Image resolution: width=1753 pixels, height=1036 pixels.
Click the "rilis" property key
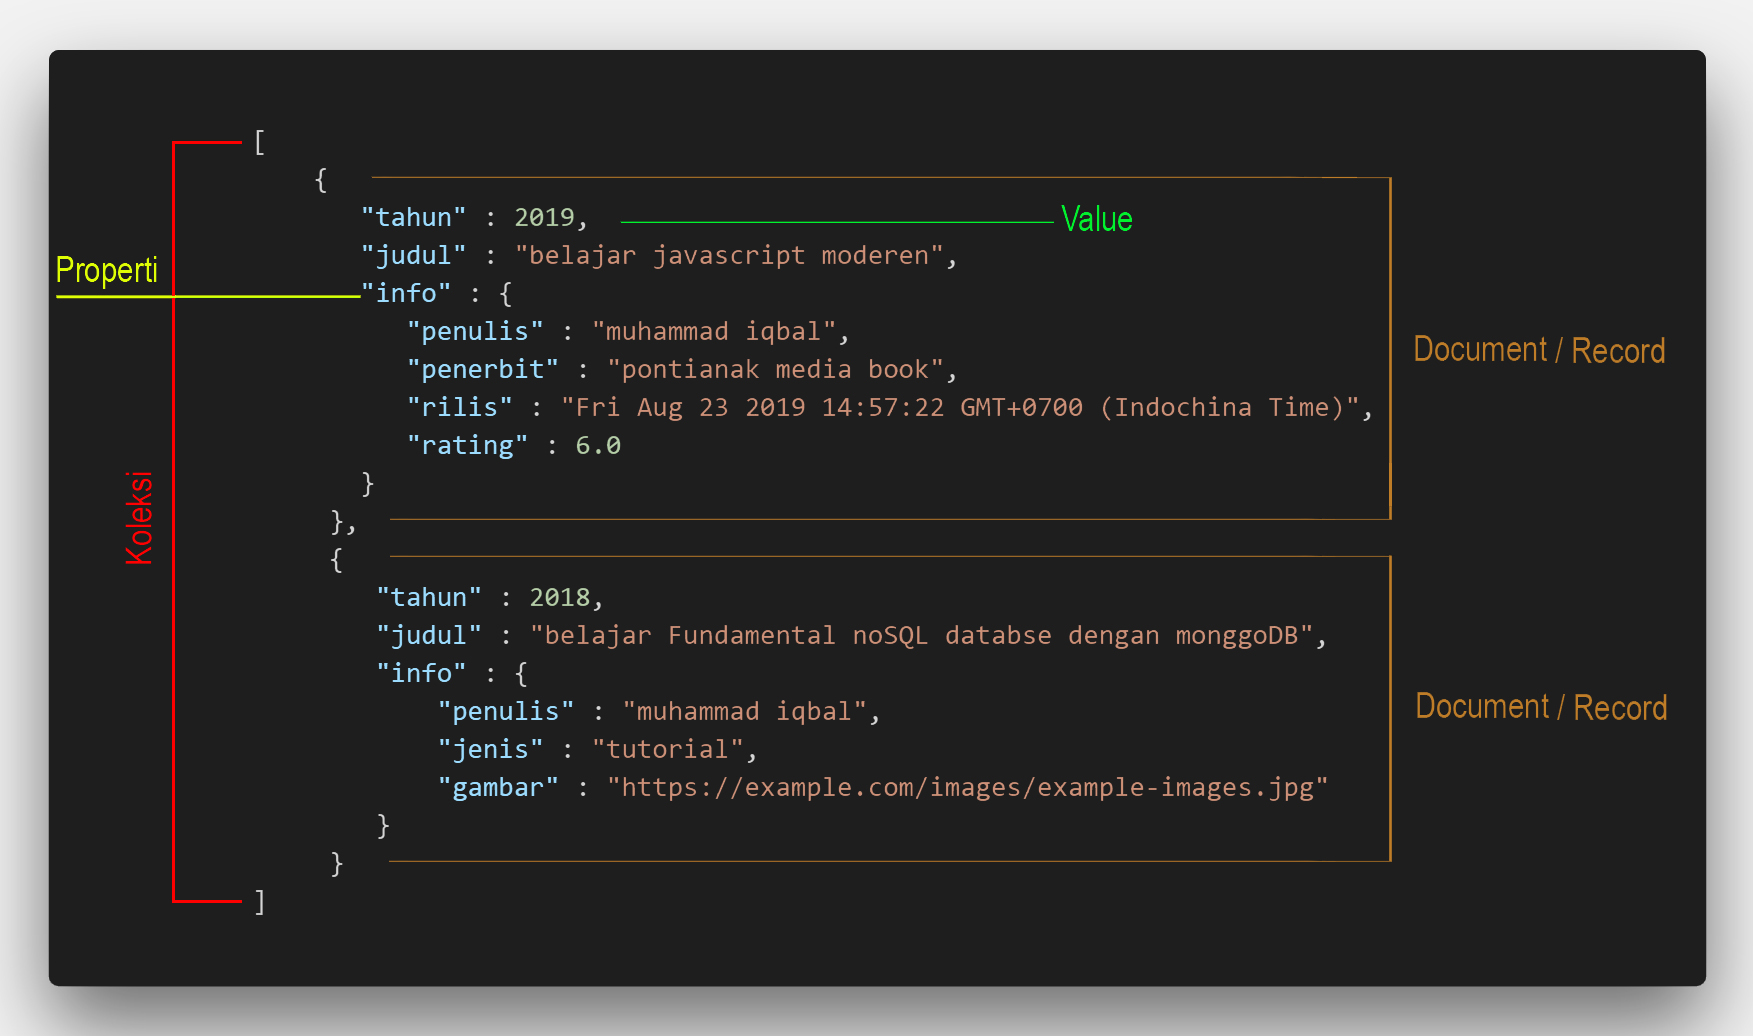click(x=459, y=408)
